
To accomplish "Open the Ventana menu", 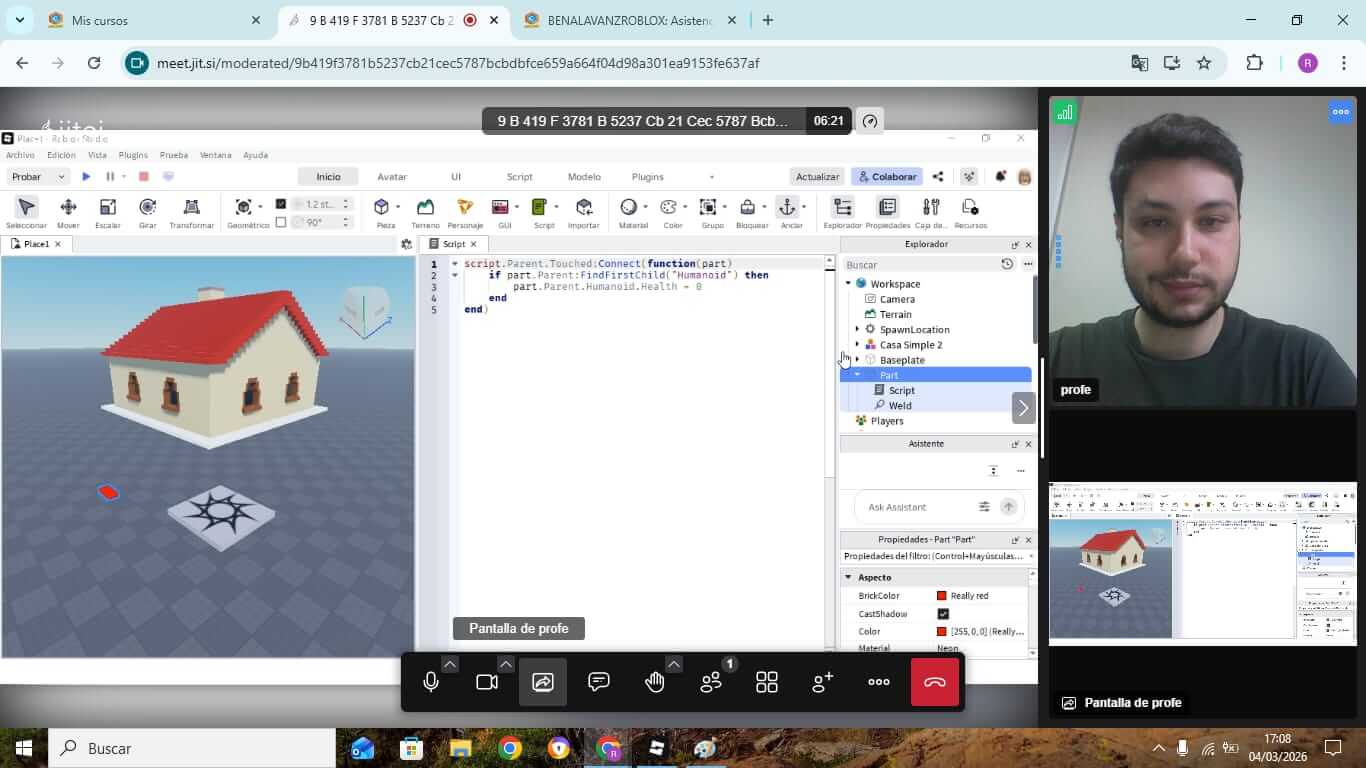I will [215, 155].
